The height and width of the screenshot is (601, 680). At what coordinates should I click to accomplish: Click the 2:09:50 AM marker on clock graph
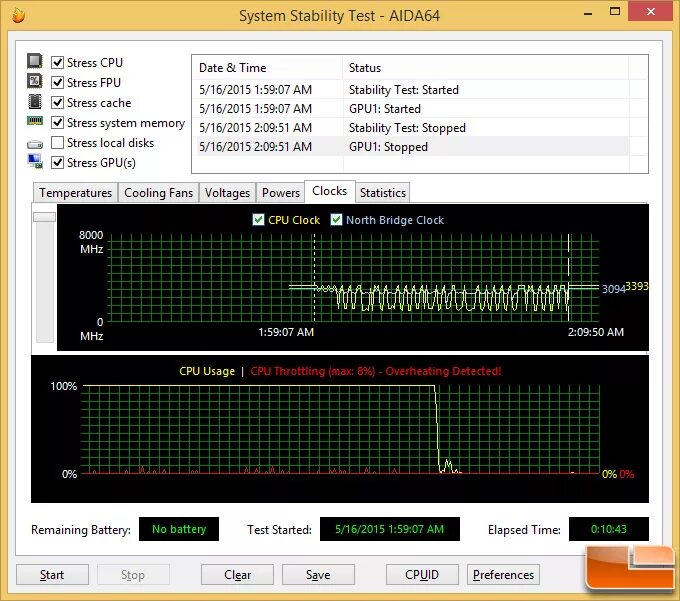(596, 332)
